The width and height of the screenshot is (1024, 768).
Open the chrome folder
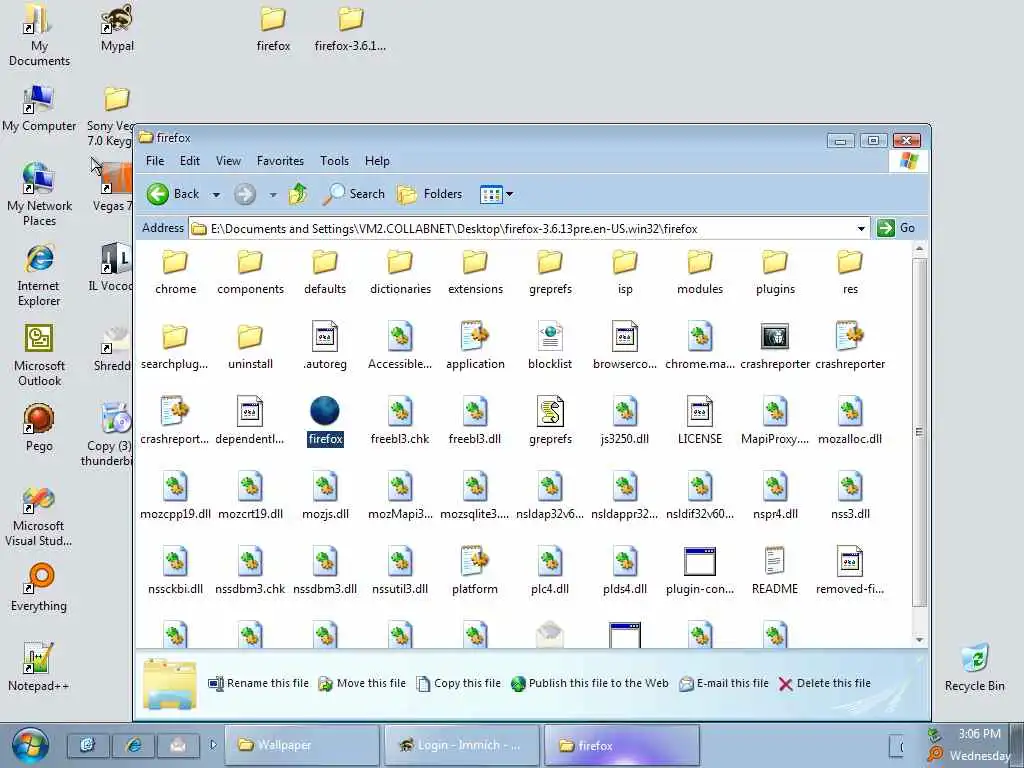(175, 273)
